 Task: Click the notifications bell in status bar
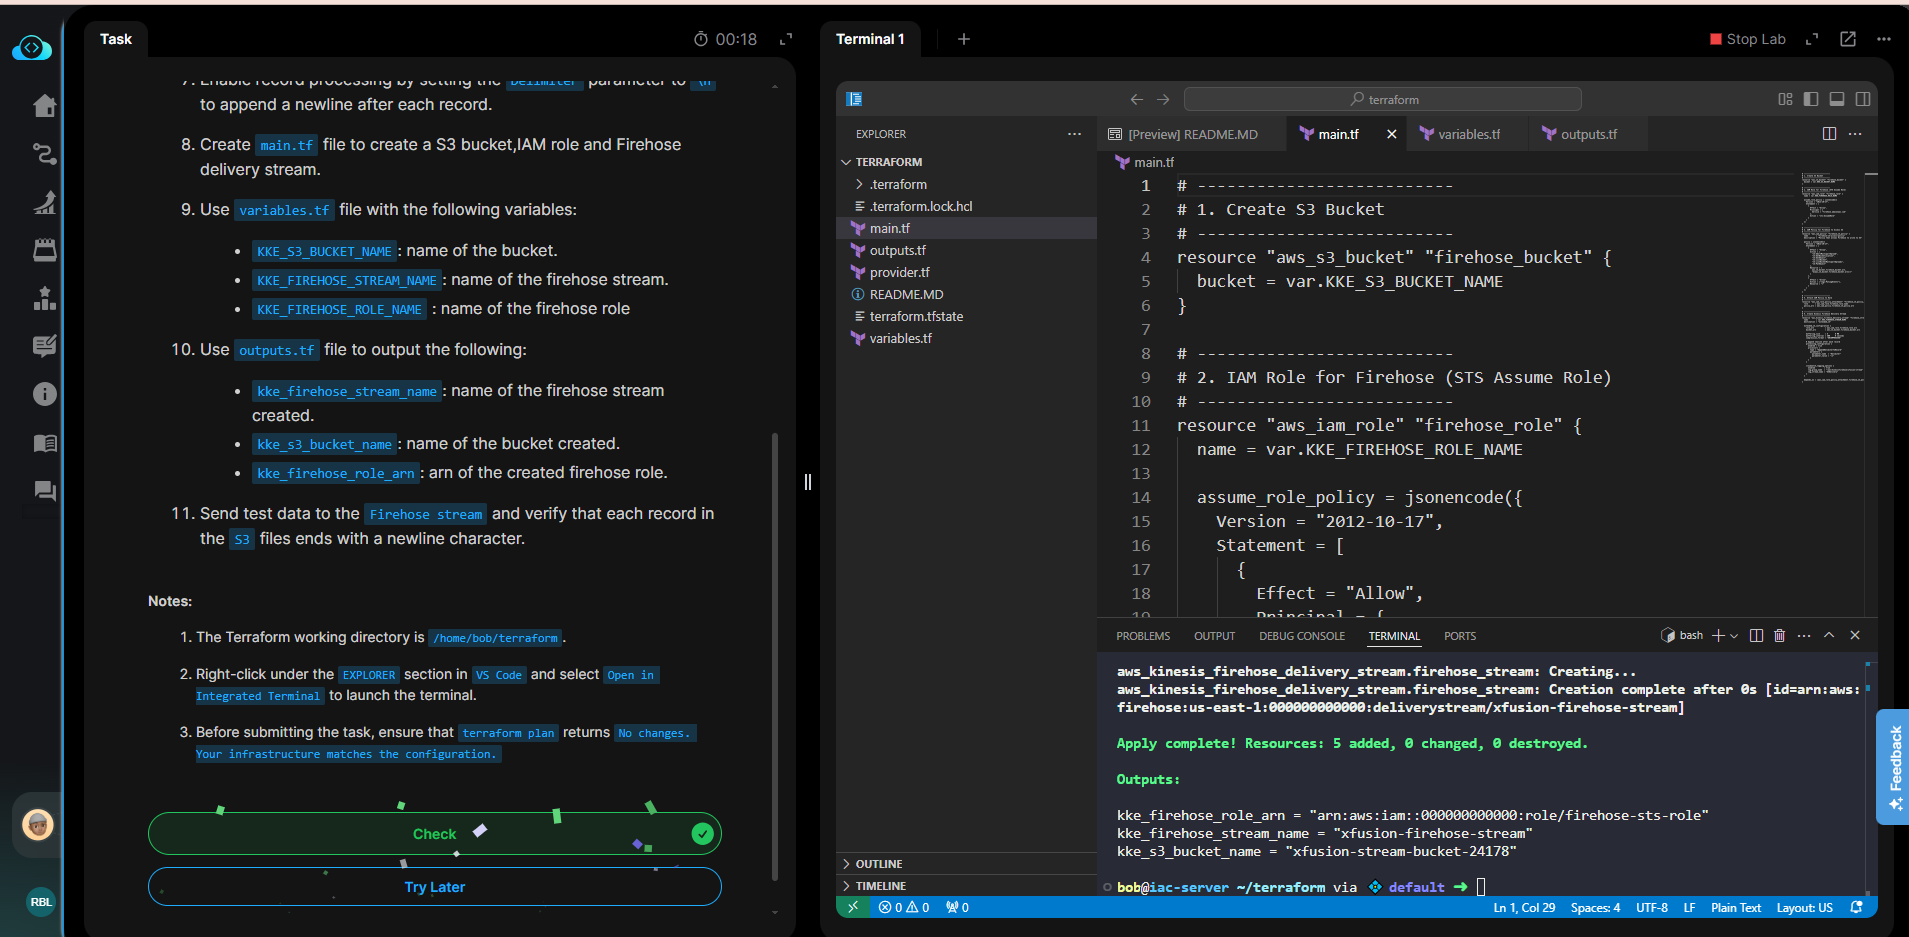(x=1856, y=908)
